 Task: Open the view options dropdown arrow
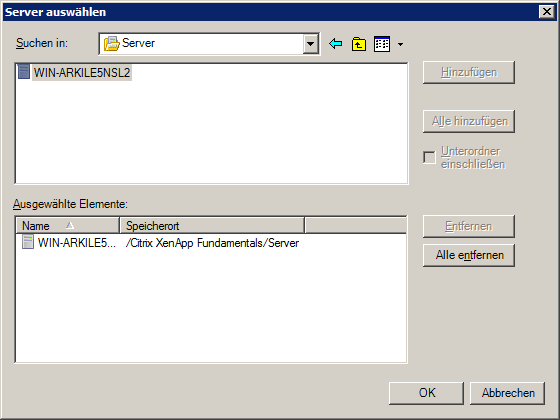pos(400,44)
